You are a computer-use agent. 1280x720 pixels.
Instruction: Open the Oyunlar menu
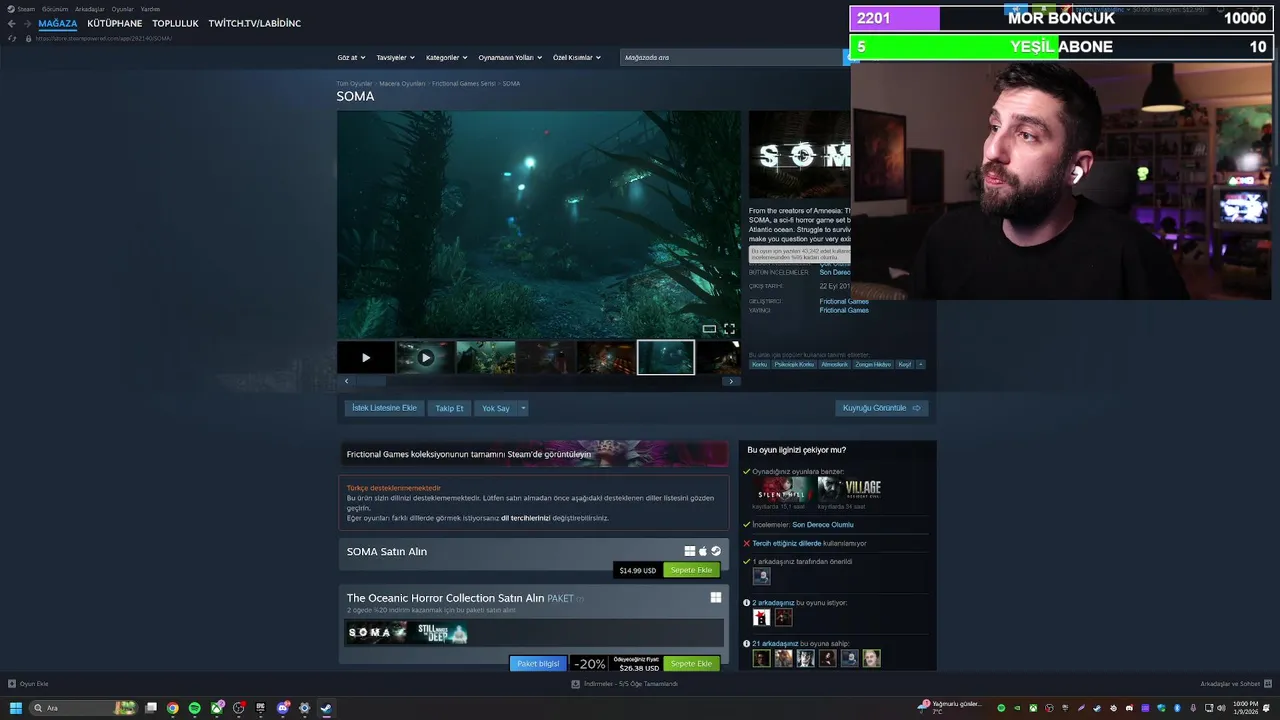pos(123,9)
